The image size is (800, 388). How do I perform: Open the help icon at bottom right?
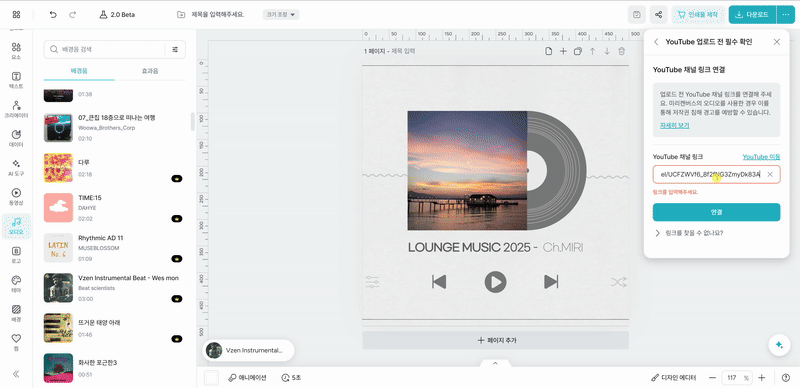786,378
